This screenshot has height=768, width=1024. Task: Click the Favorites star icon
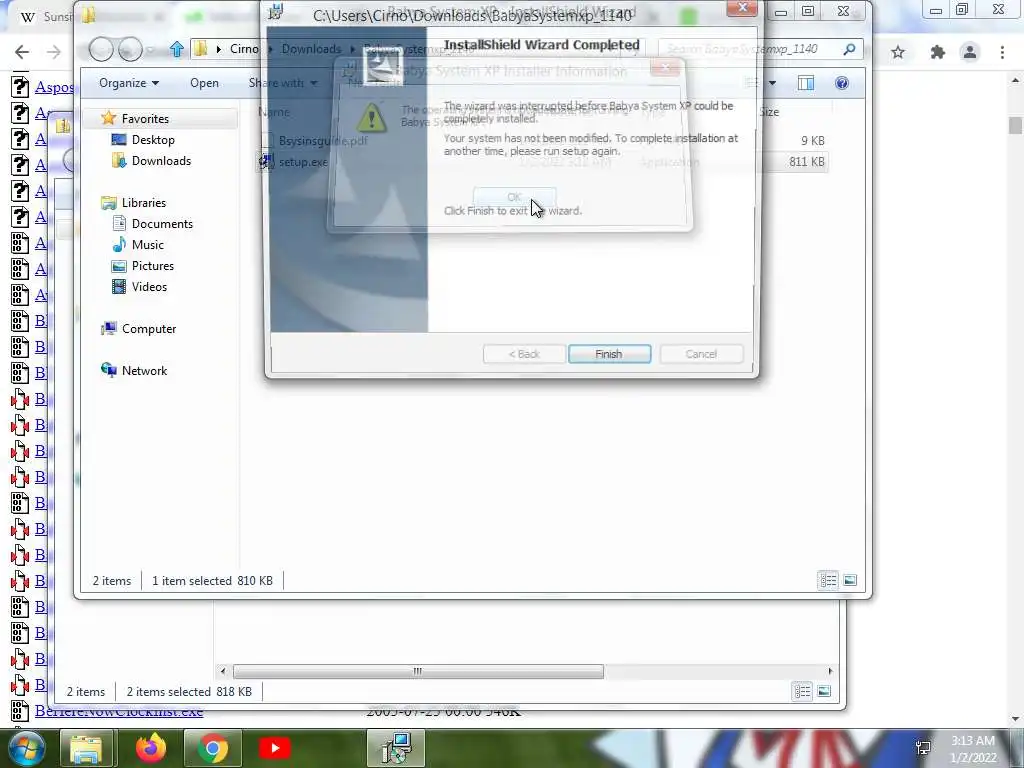pyautogui.click(x=108, y=118)
